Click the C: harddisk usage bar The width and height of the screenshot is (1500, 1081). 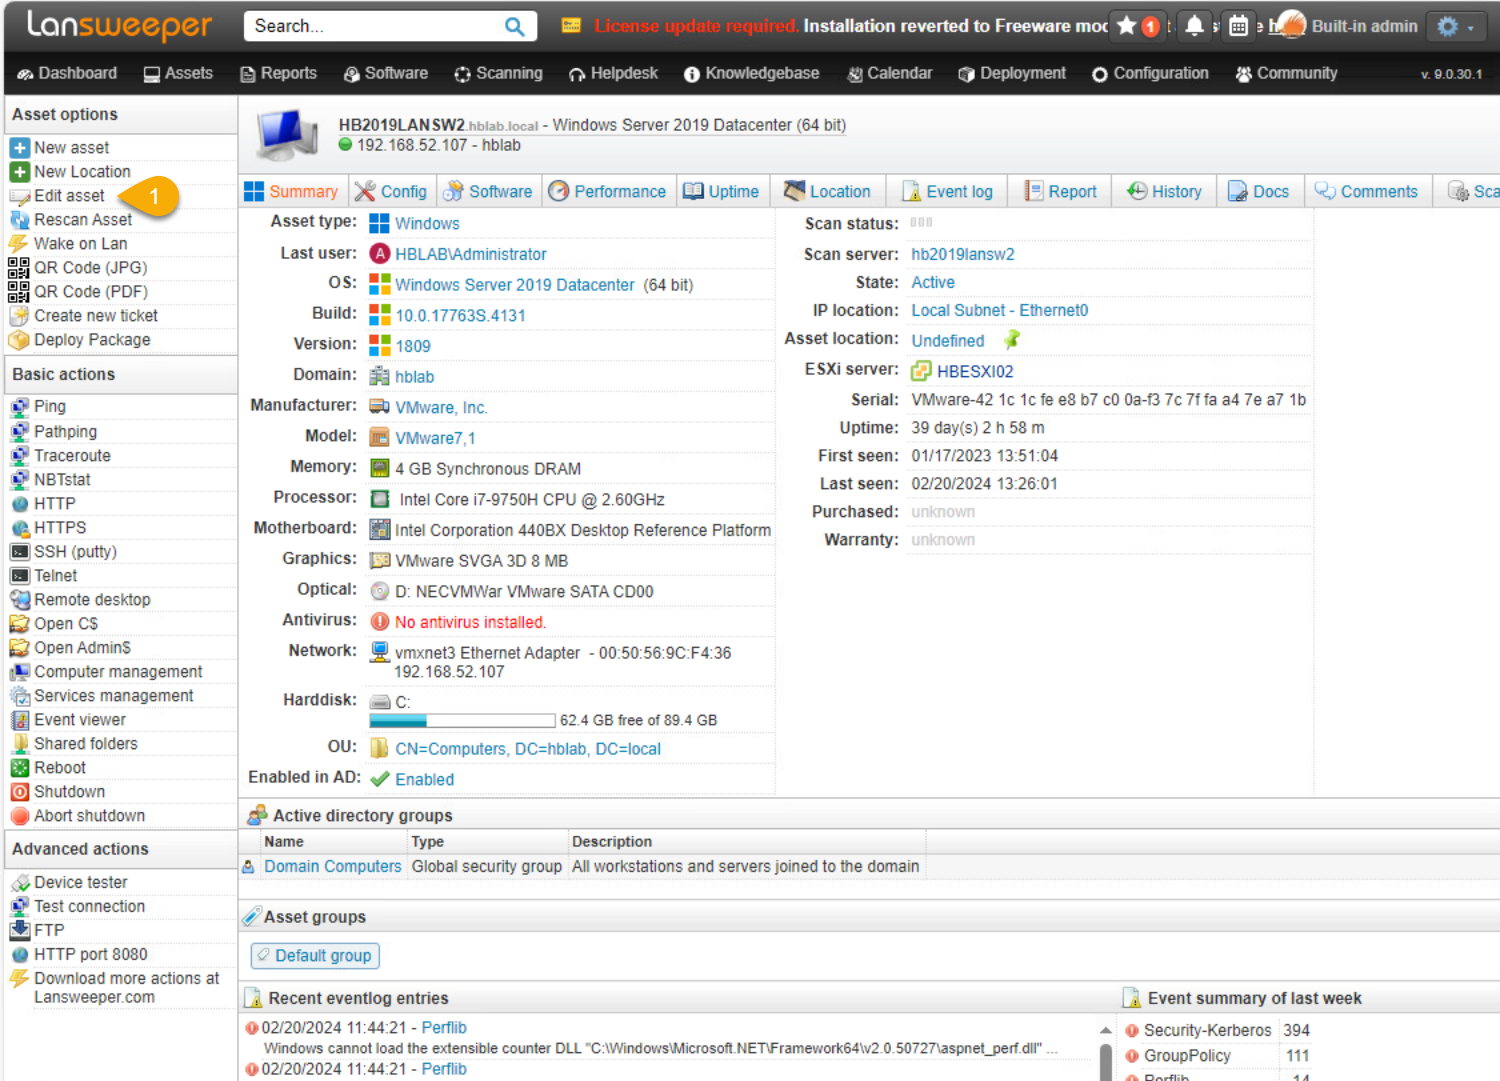click(x=462, y=720)
